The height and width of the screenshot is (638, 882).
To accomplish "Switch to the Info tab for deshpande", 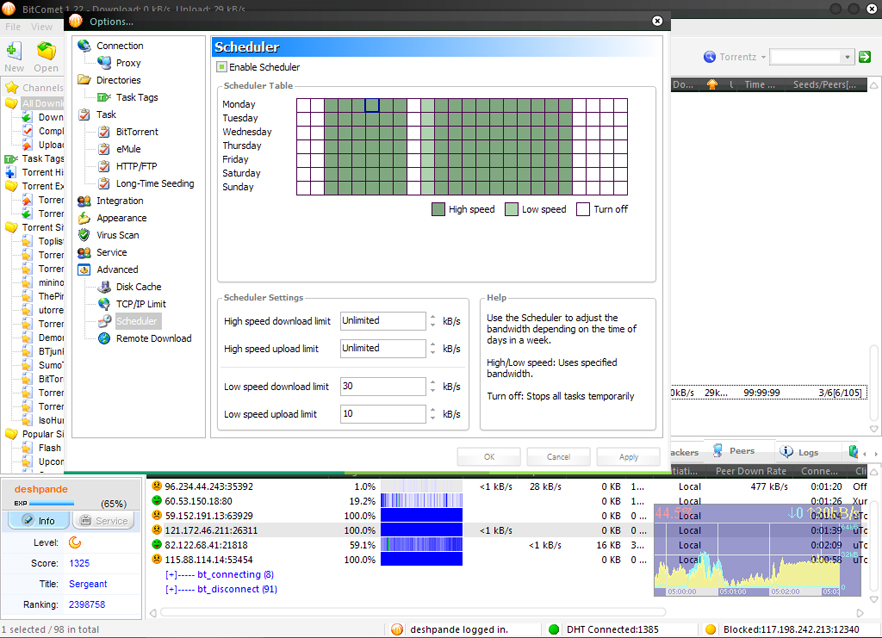I will (x=39, y=520).
